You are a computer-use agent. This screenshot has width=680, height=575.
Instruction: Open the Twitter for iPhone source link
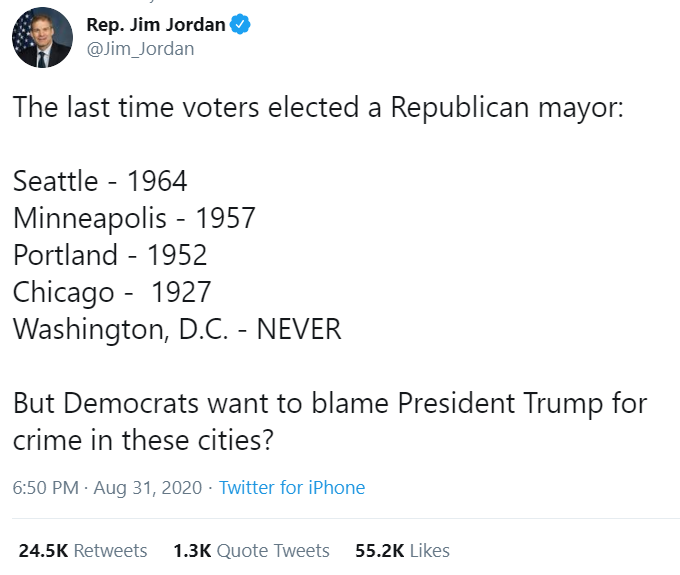click(x=292, y=488)
